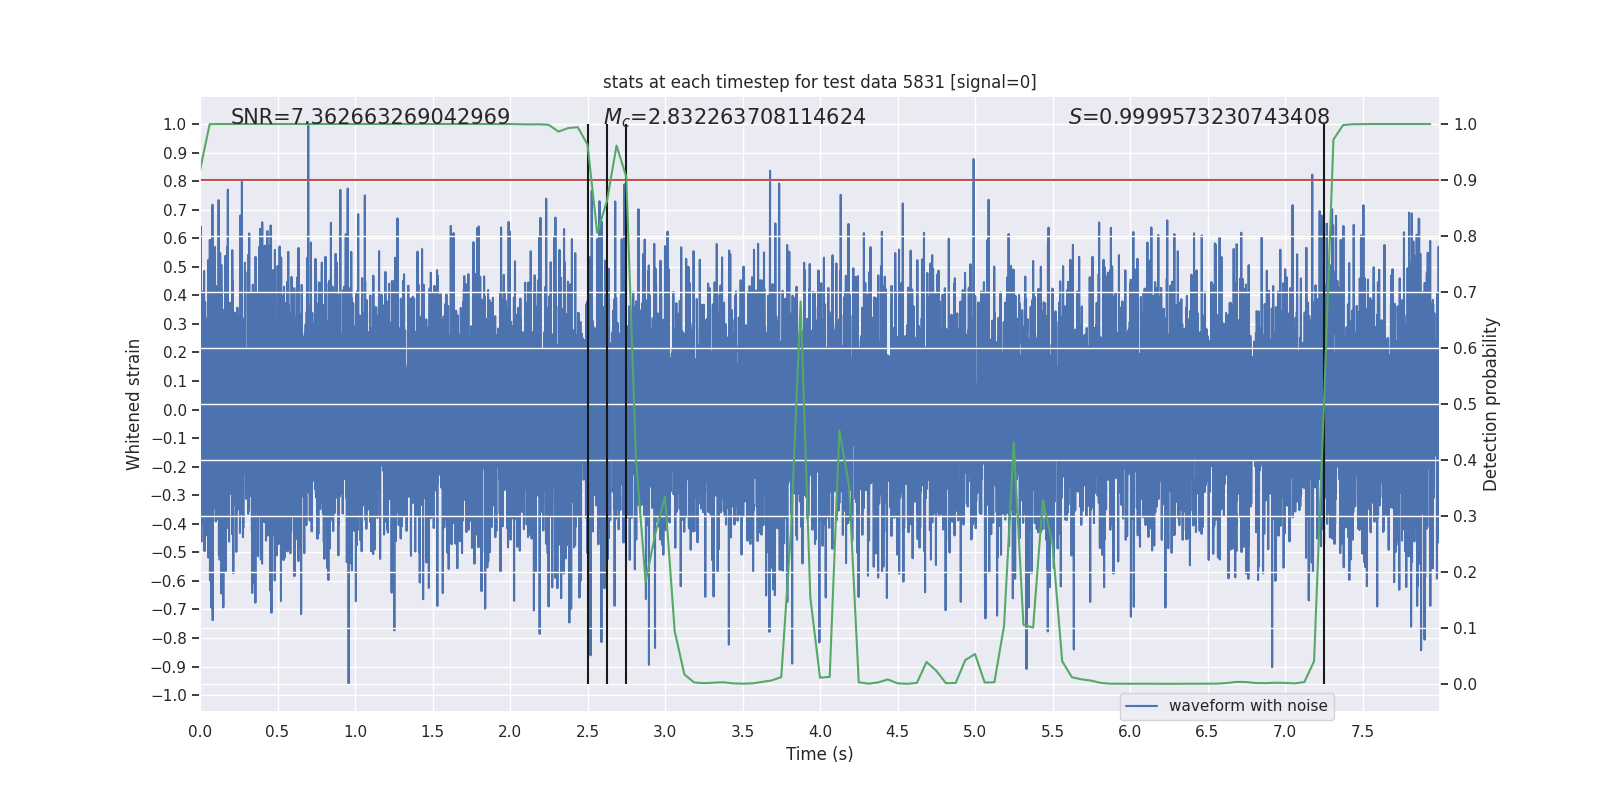Click the black vertical marker at 2.75 seconds
Viewport: 1600px width, 800px height.
(626, 404)
